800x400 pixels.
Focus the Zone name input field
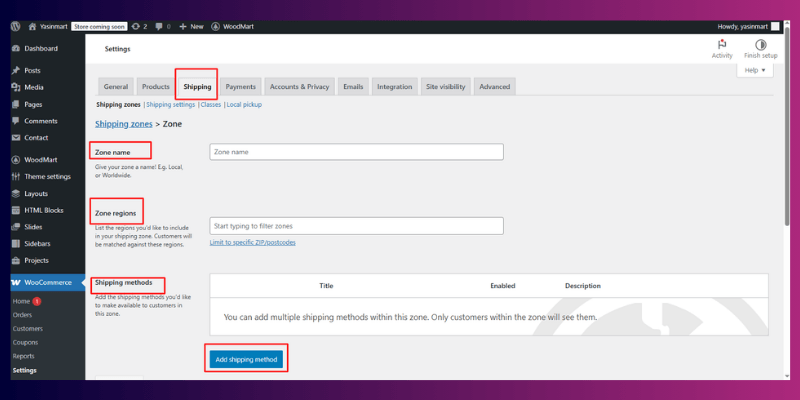tap(357, 152)
